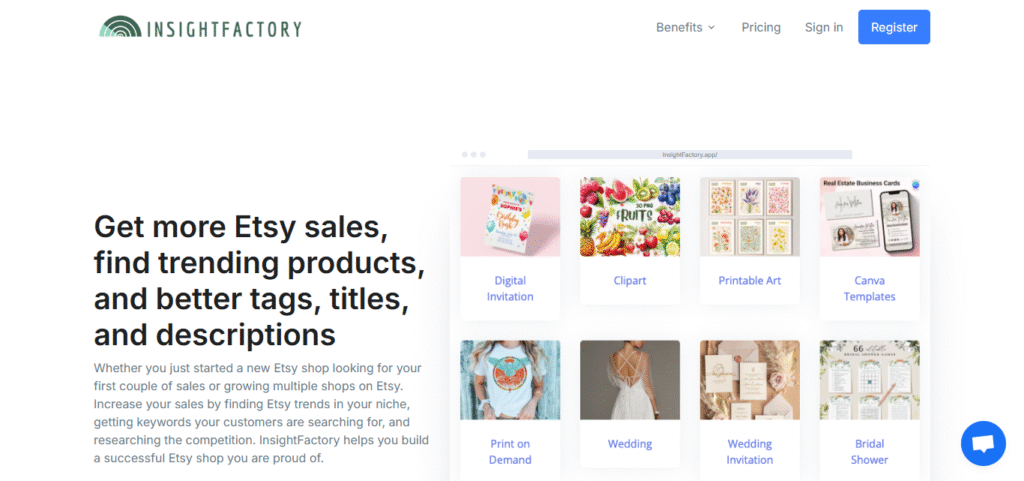
Task: Click the InsightFactory rainbow logo icon
Action: [x=120, y=27]
